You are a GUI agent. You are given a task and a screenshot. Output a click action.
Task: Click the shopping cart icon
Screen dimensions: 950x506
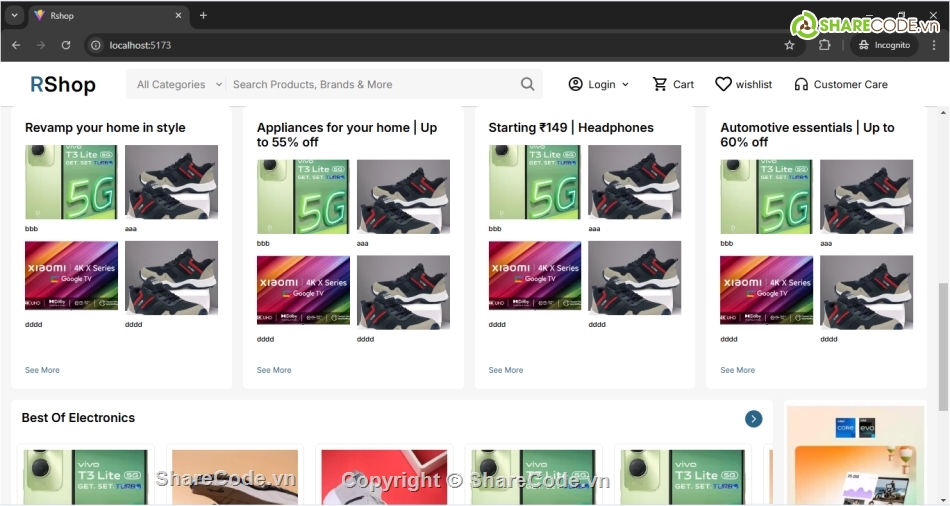(660, 84)
